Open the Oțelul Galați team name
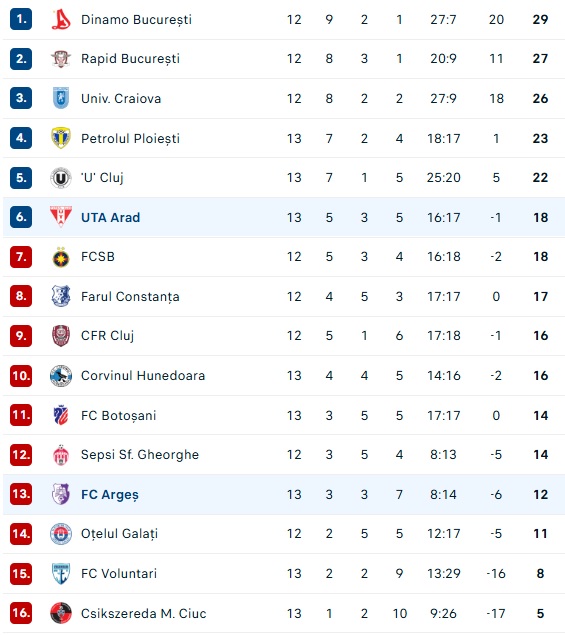565x635 pixels. coord(119,534)
